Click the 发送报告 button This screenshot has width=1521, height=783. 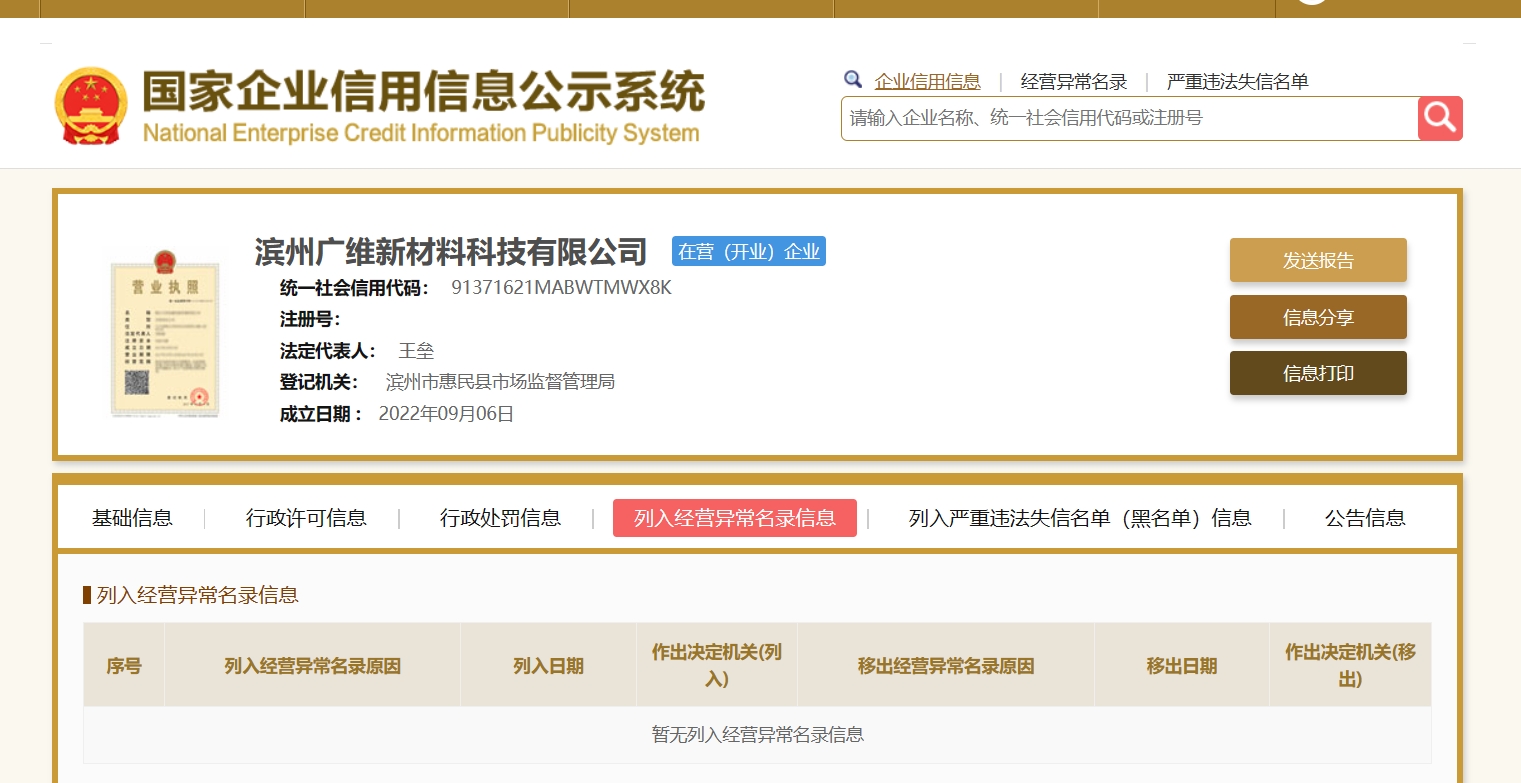pyautogui.click(x=1318, y=260)
